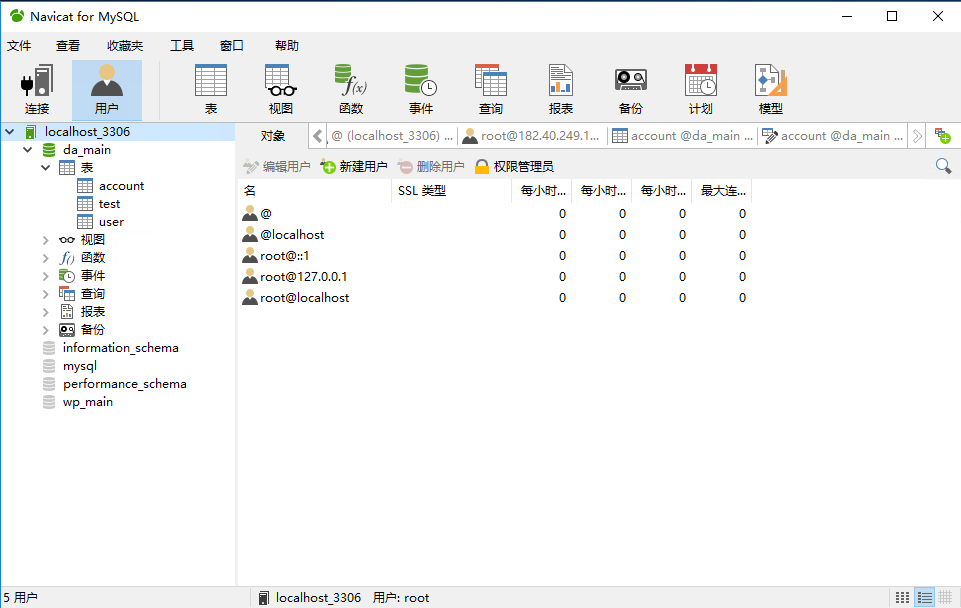Open the 文件 menu
This screenshot has height=608, width=961.
coord(19,45)
